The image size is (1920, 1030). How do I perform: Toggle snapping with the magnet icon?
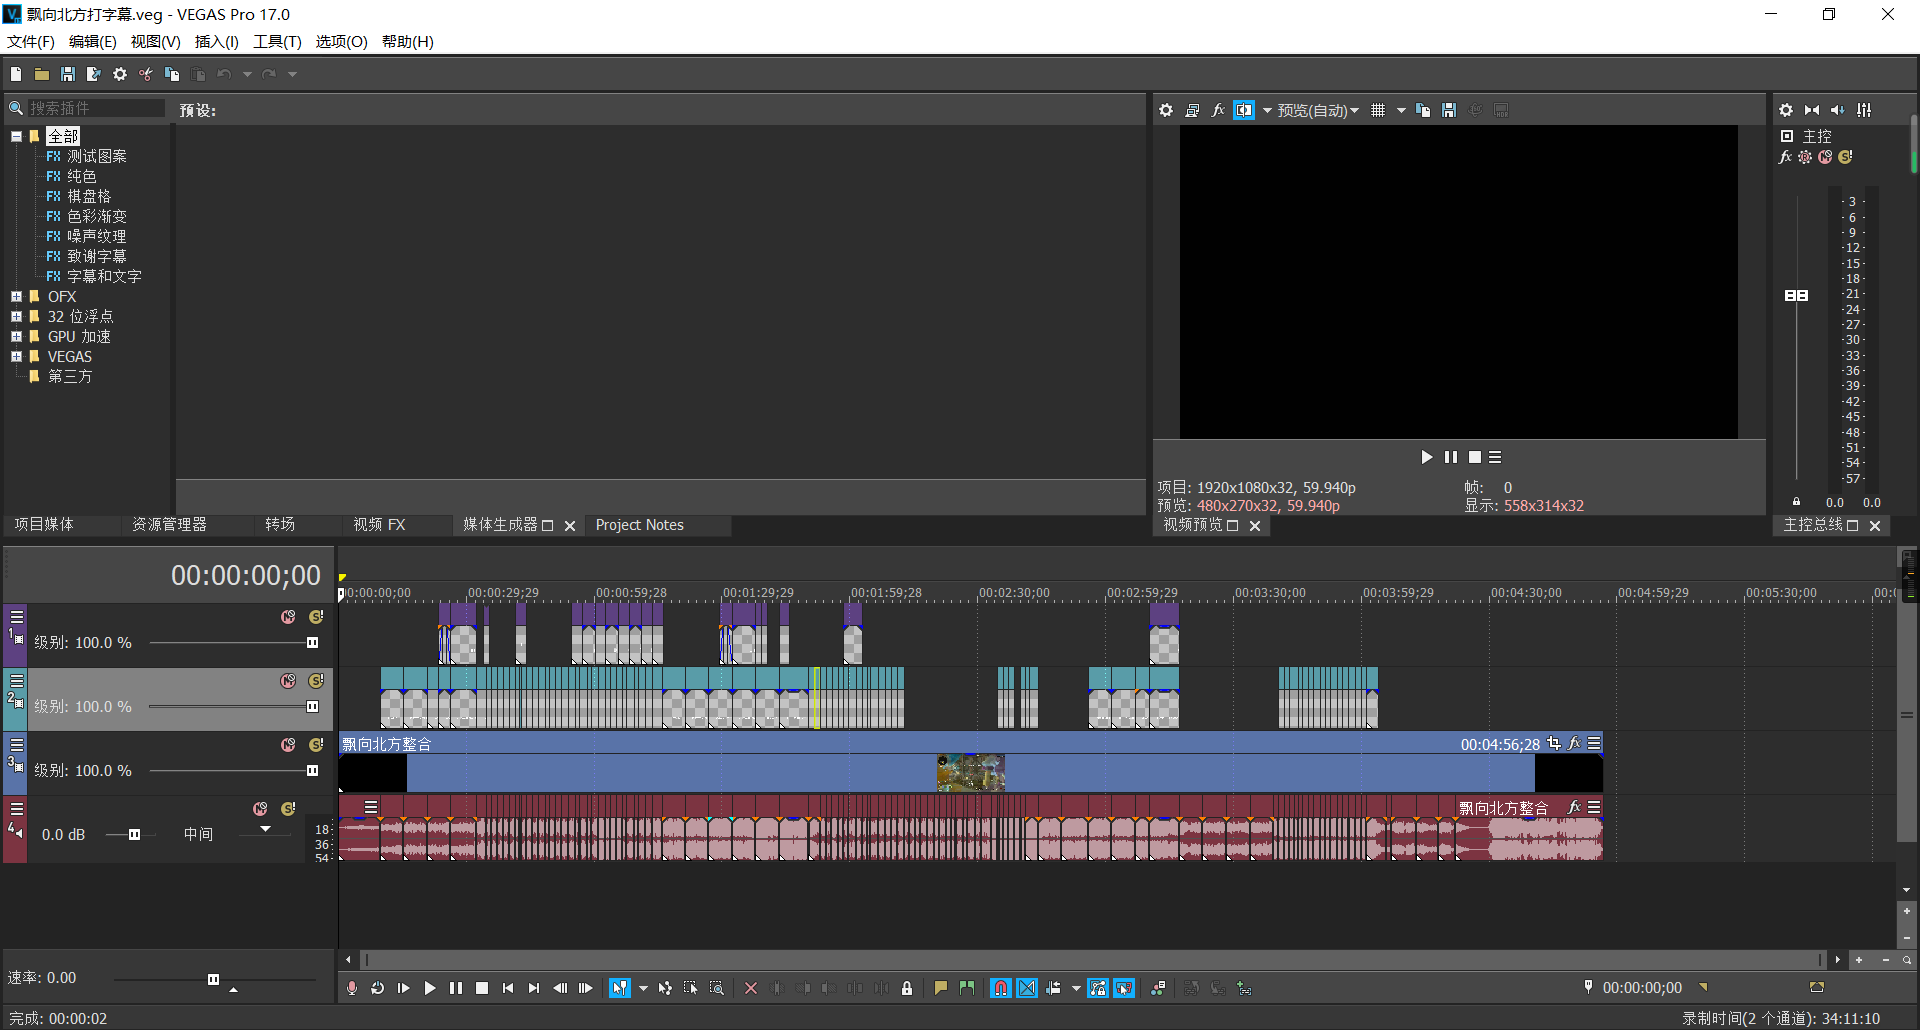coord(1001,988)
